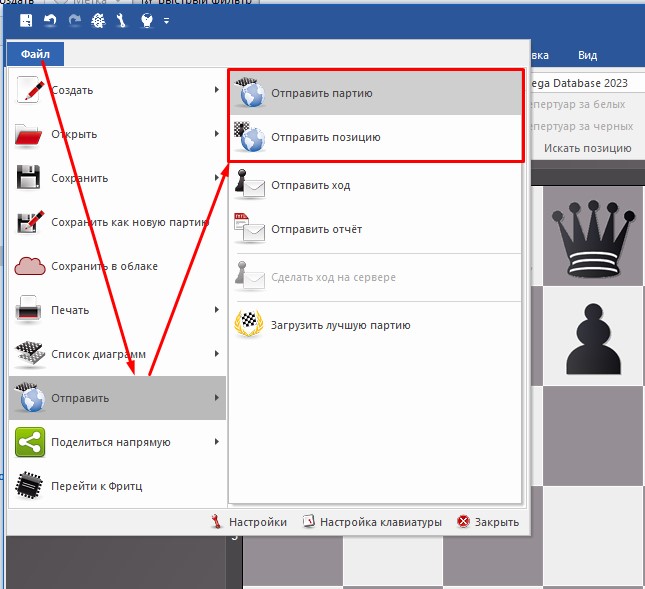Click the redo arrow in quick access toolbar
Screen dimensions: 645x589
pos(74,20)
